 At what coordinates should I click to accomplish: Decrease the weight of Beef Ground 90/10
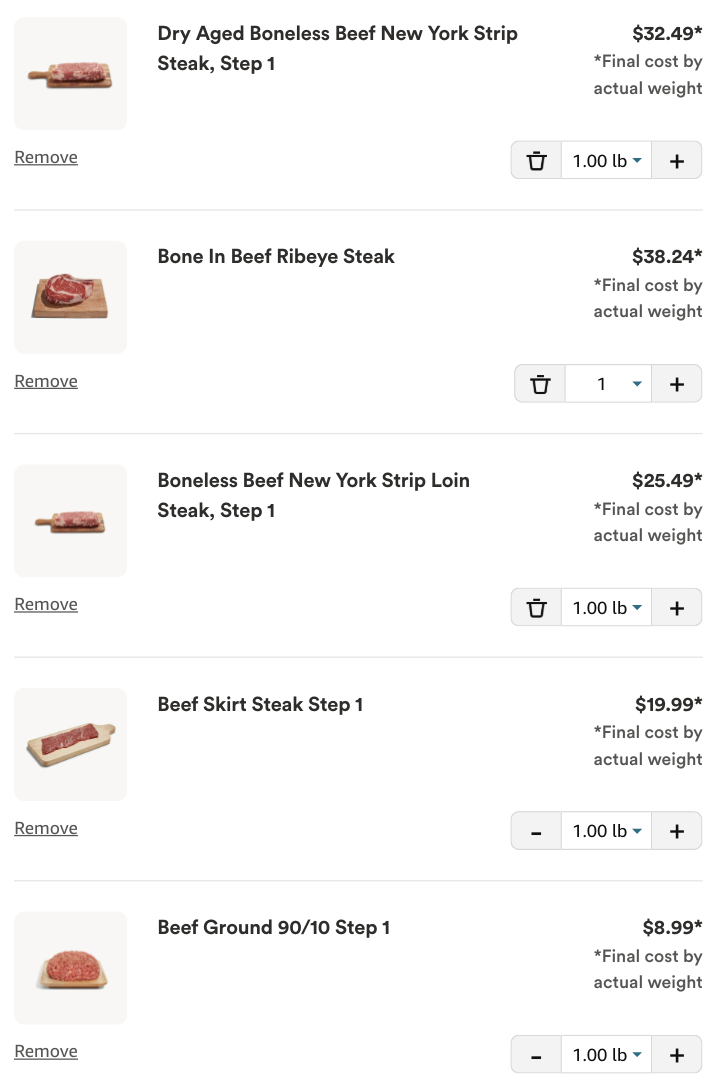(536, 1054)
